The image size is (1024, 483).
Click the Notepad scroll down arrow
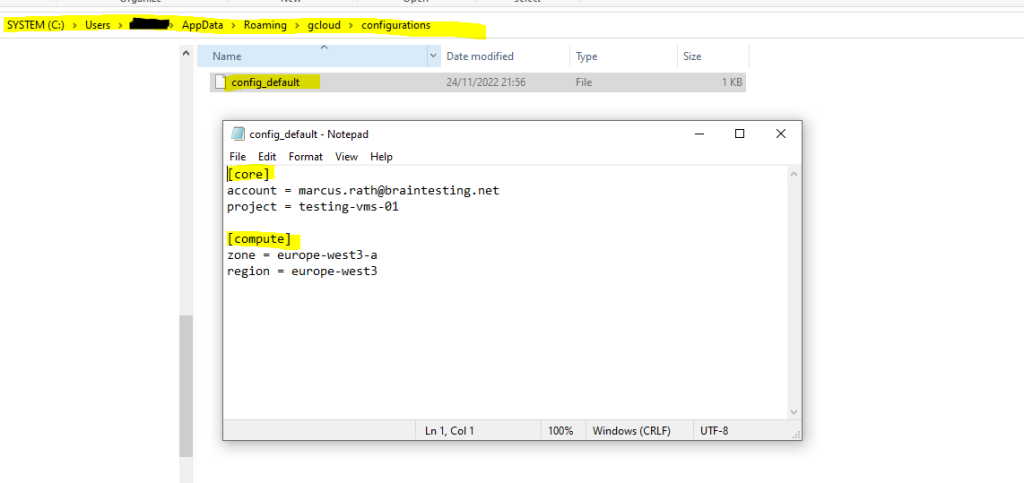click(794, 412)
